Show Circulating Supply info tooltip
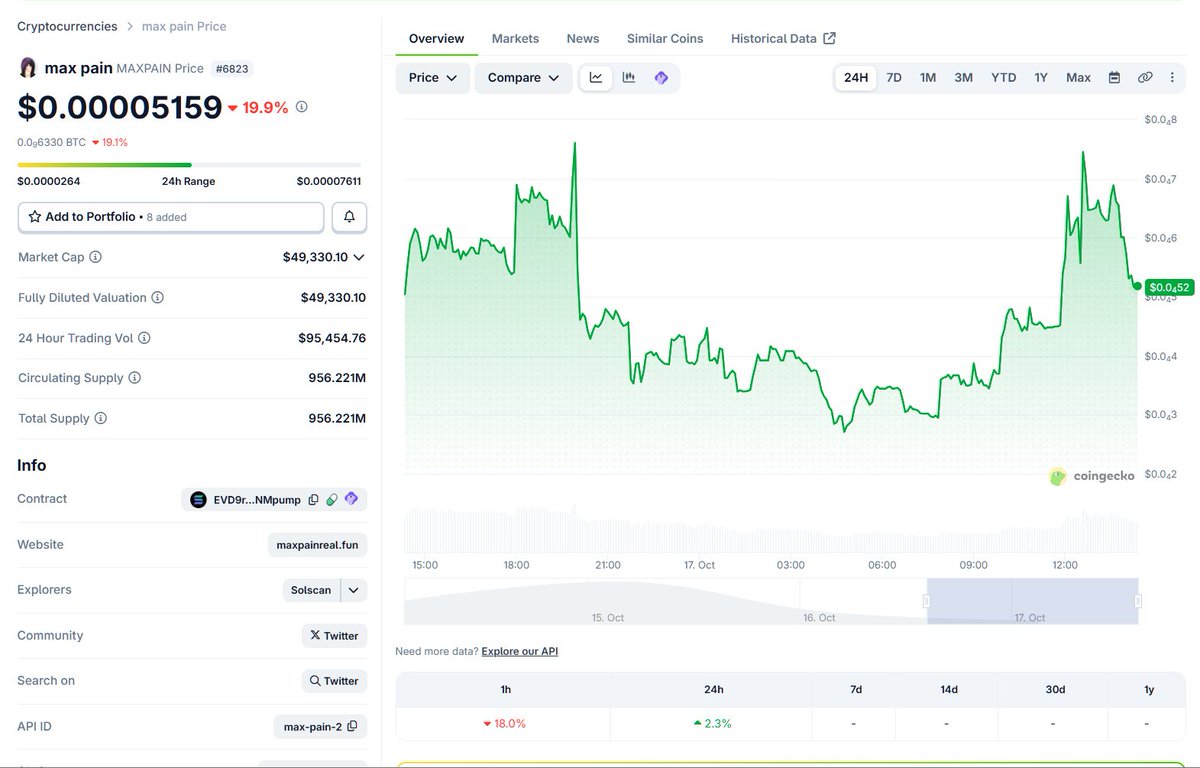This screenshot has width=1200, height=768. point(135,378)
